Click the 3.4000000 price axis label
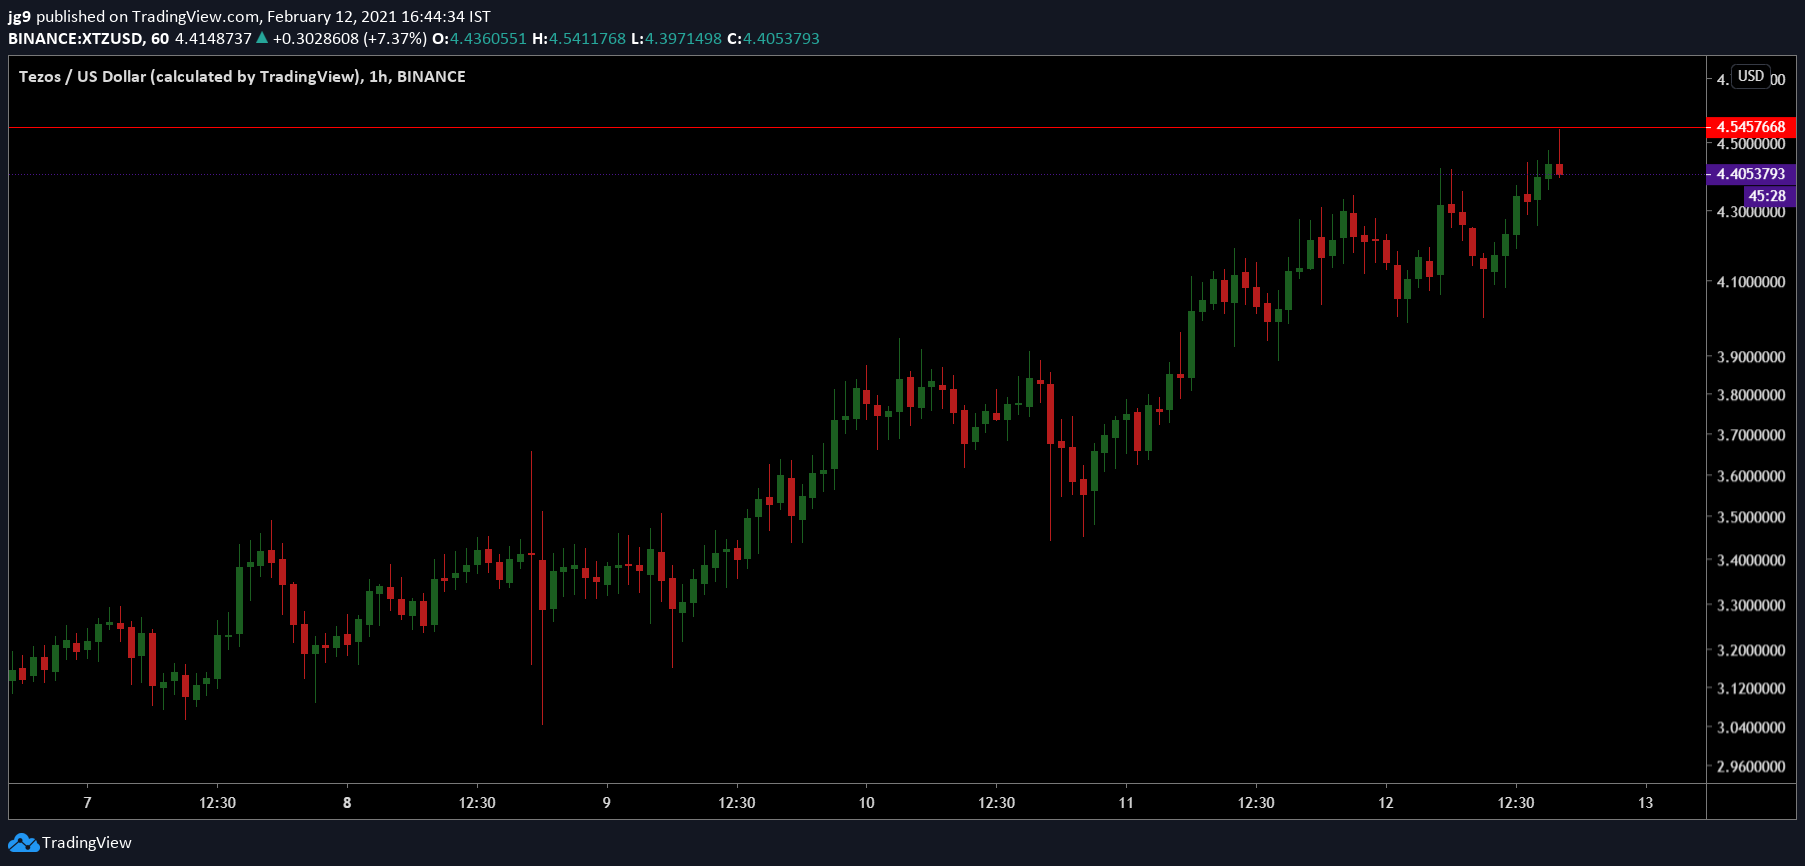 (1751, 560)
